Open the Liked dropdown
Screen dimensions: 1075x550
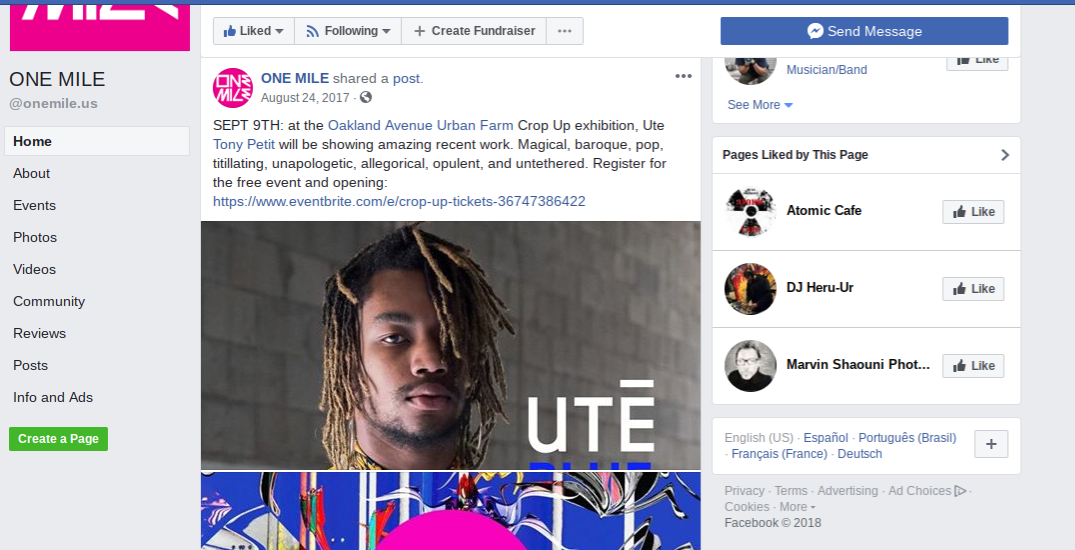(x=254, y=31)
